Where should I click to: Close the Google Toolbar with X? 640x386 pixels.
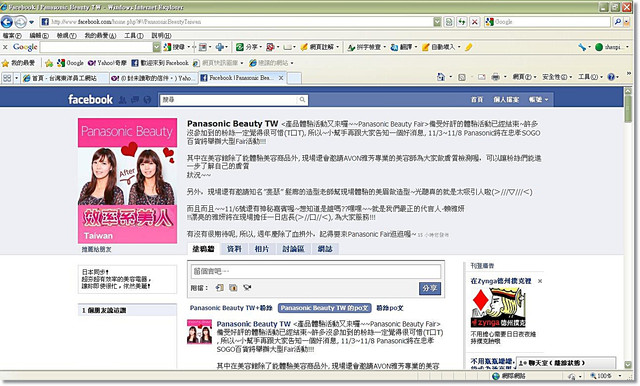pos(5,47)
